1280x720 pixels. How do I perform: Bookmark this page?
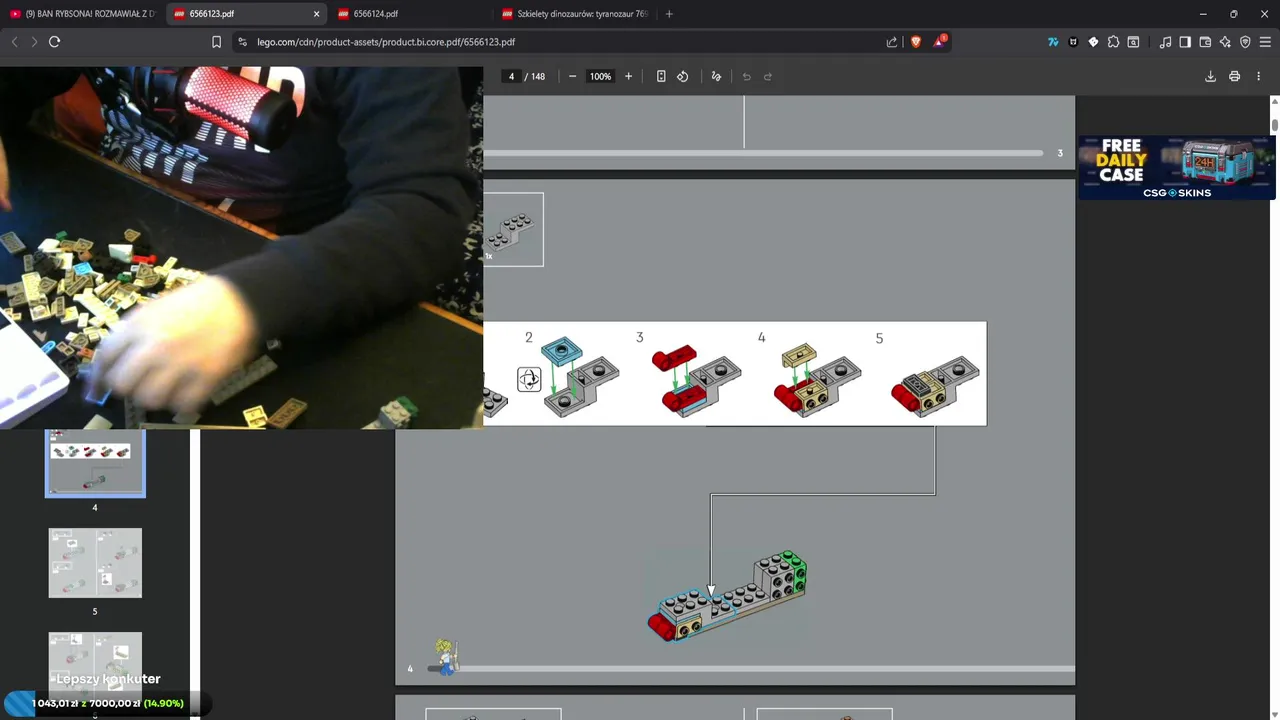pyautogui.click(x=216, y=42)
